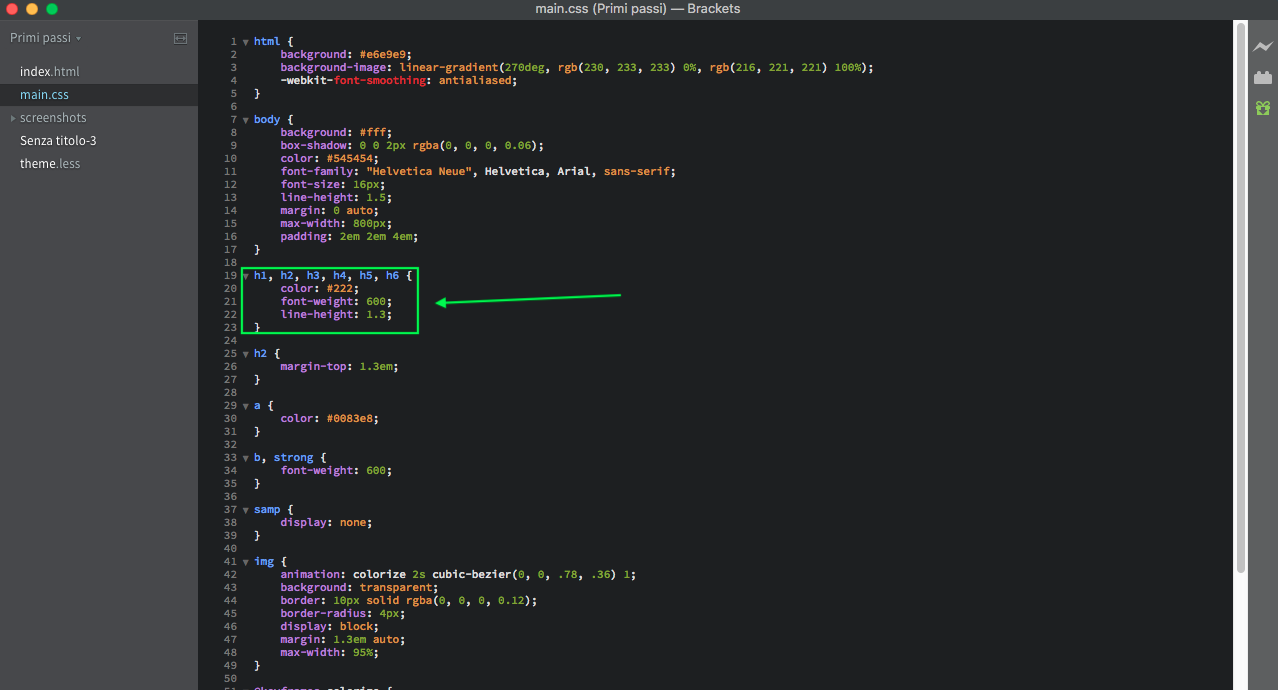Click the green gift update icon
Image resolution: width=1278 pixels, height=690 pixels.
[x=1263, y=108]
